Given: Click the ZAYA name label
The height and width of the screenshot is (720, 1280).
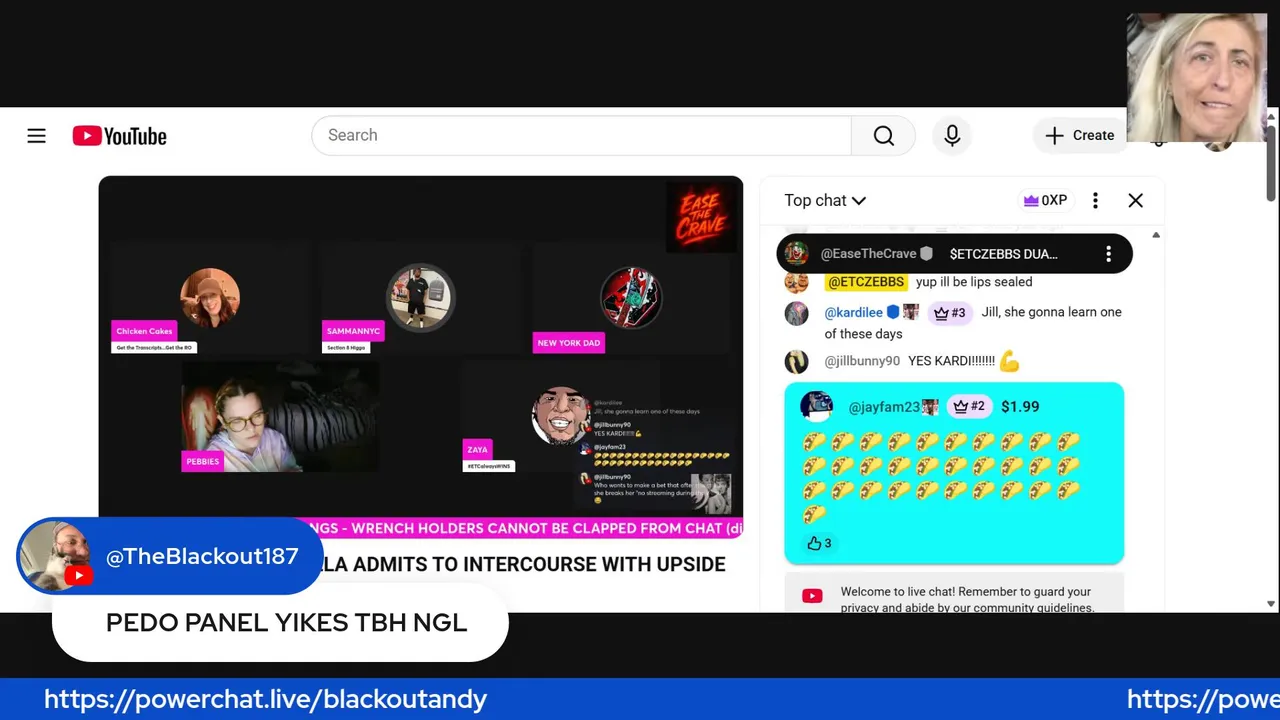Looking at the screenshot, I should (477, 449).
